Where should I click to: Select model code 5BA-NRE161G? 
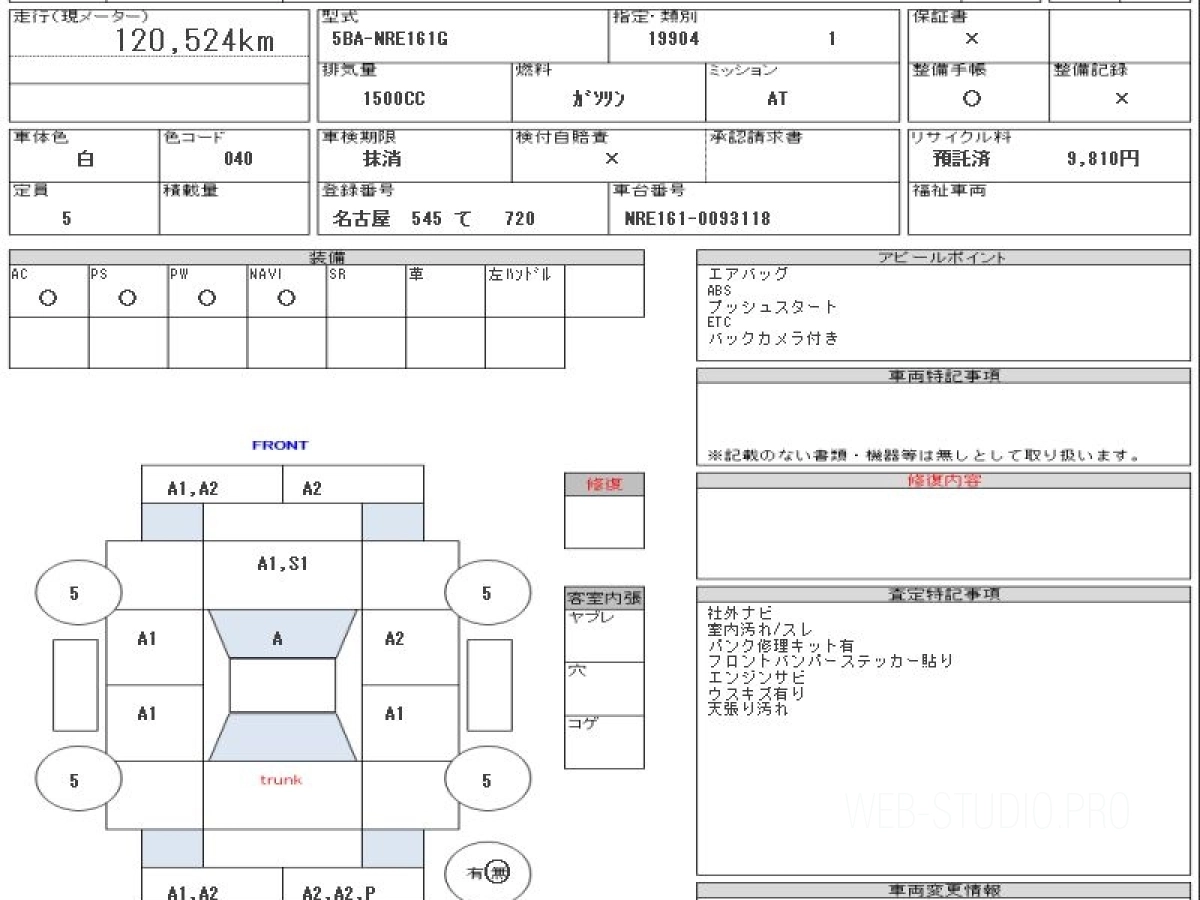[x=390, y=40]
